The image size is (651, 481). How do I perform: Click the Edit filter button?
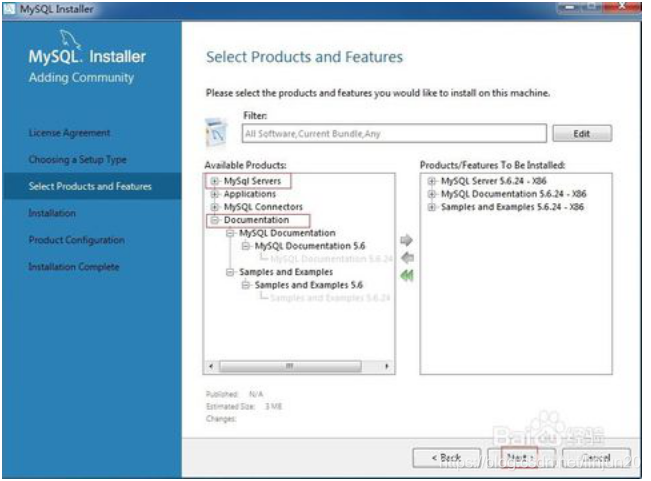point(582,134)
